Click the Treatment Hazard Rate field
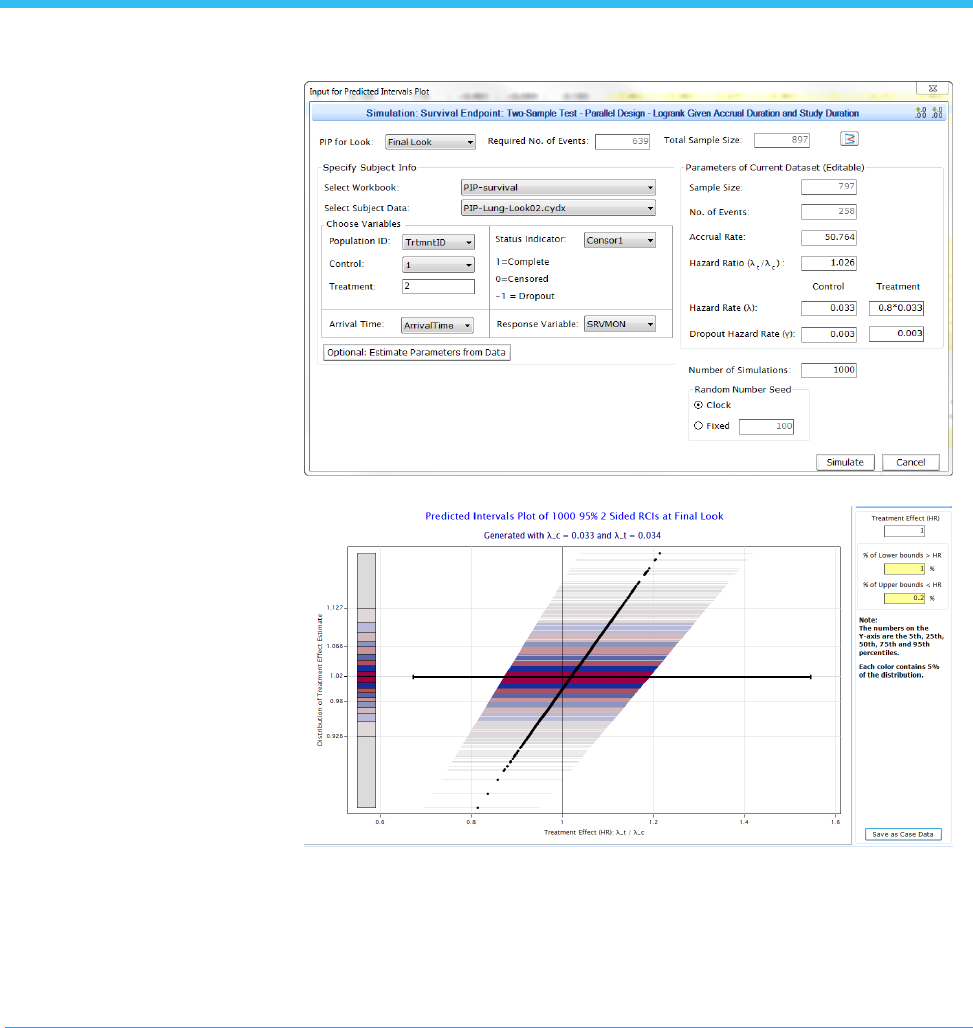Screen dimensions: 973x1028 (x=896, y=307)
